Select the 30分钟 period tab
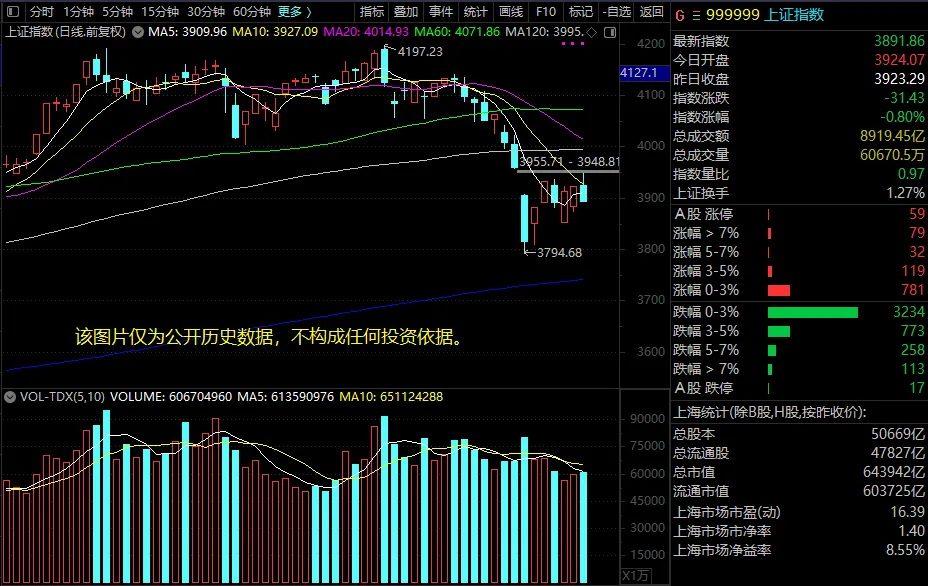Viewport: 928px width, 586px height. [x=206, y=11]
